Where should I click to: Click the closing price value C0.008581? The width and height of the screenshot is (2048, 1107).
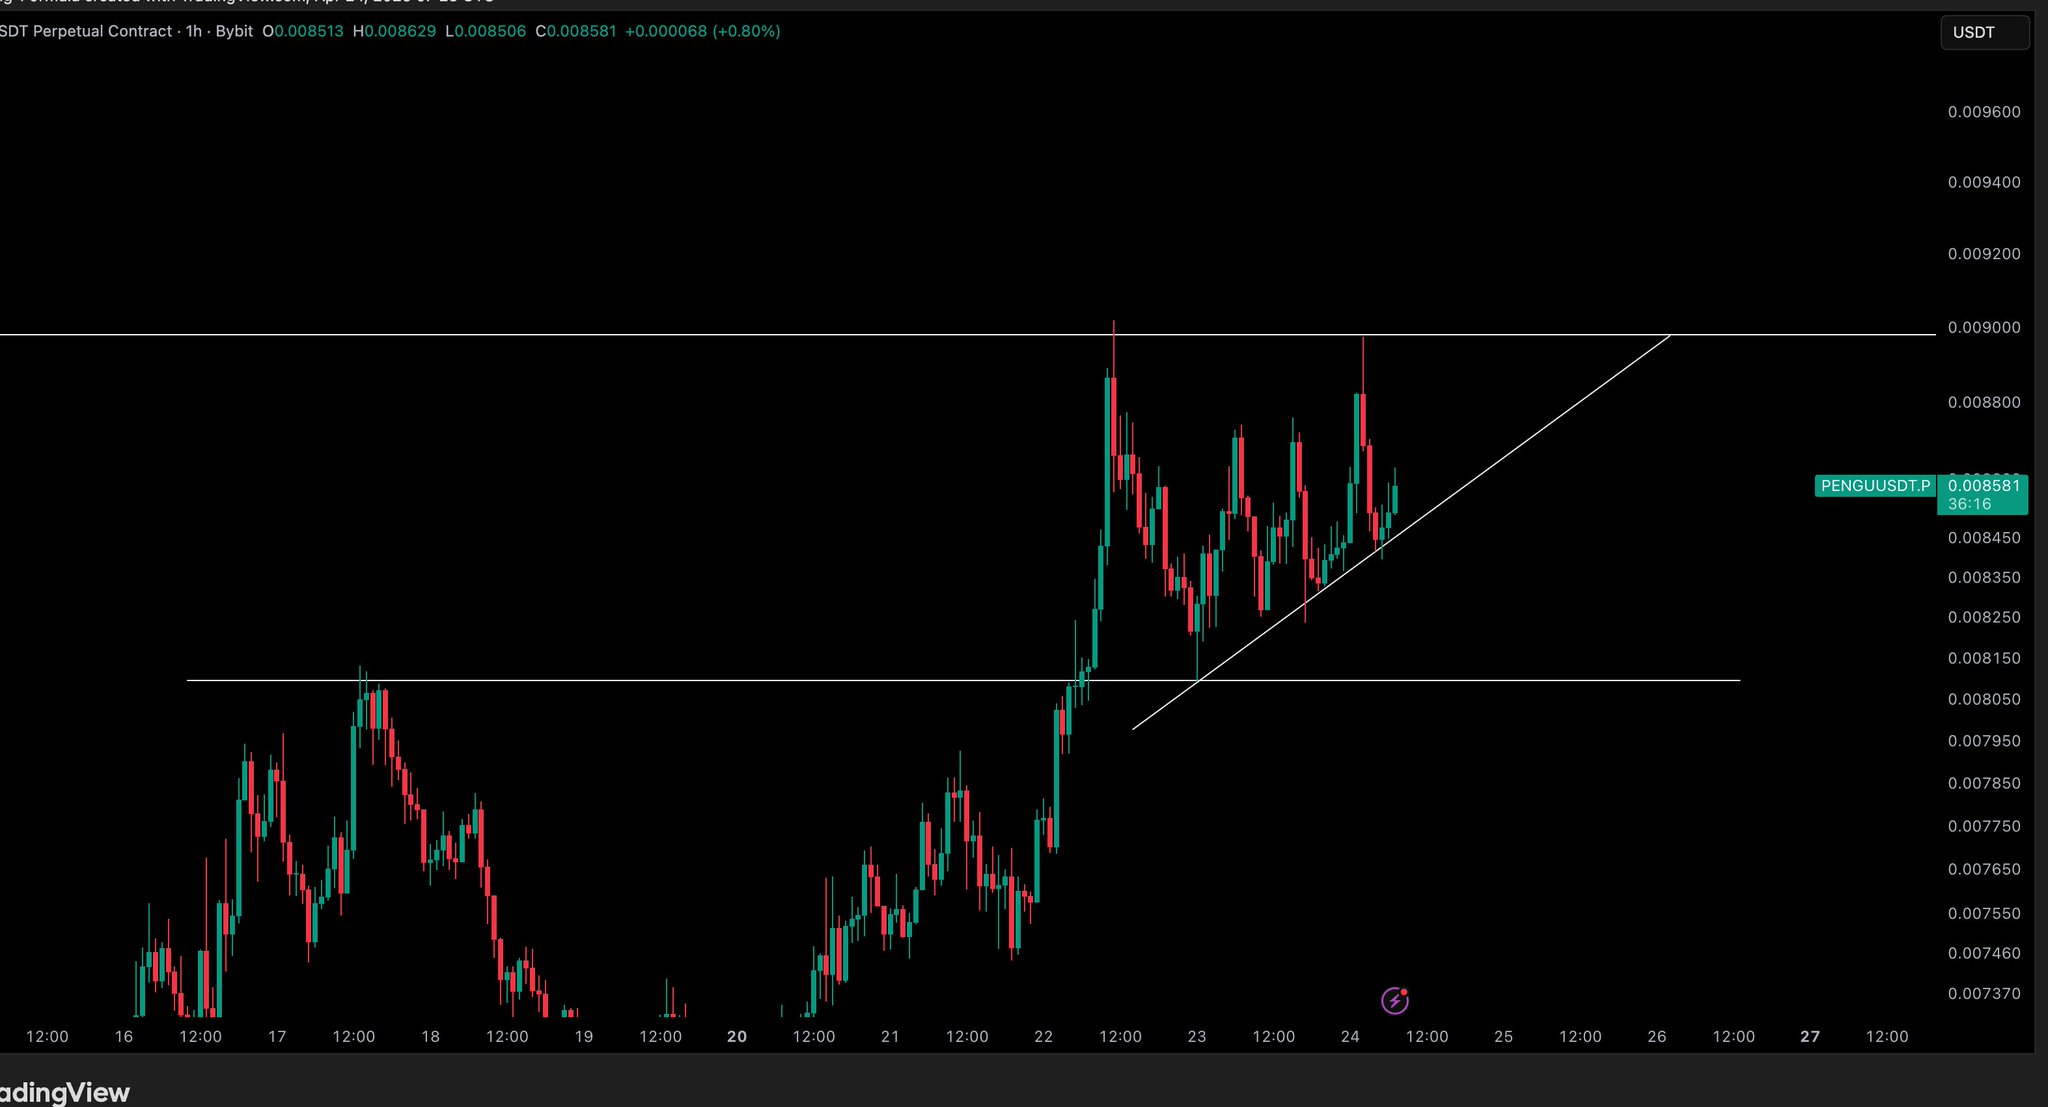coord(576,31)
